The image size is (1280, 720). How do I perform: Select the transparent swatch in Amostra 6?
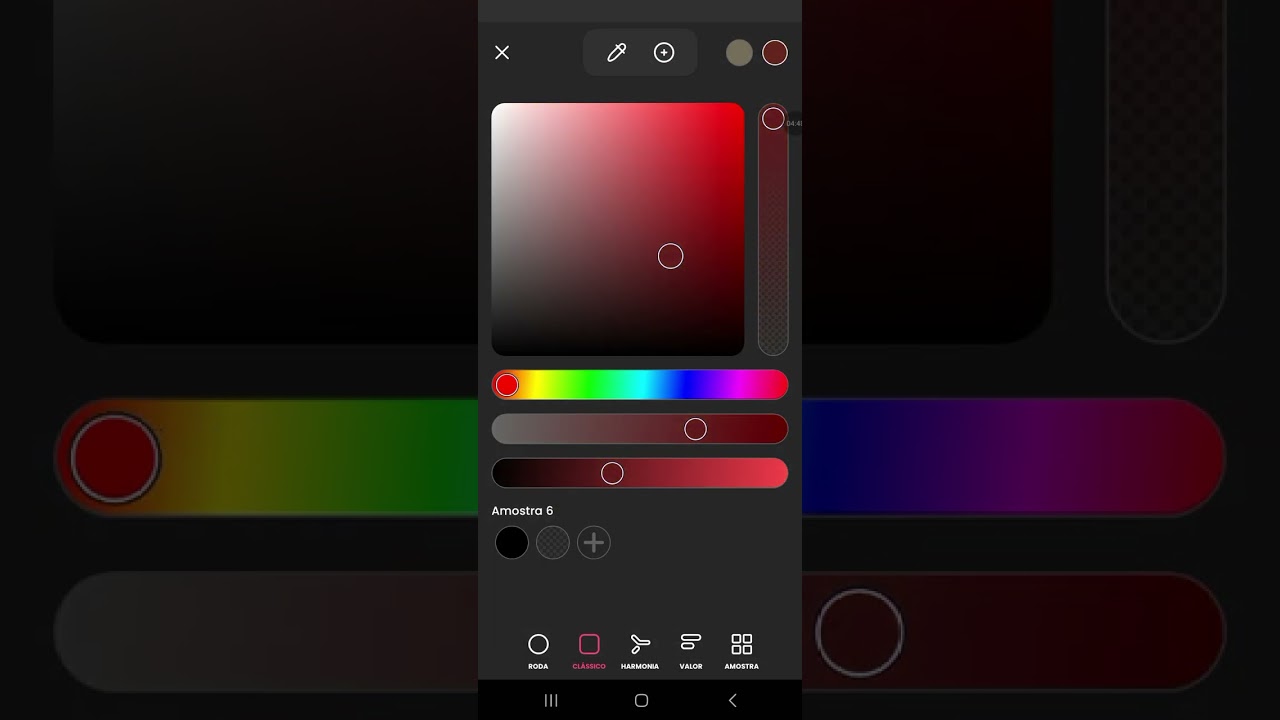point(553,542)
